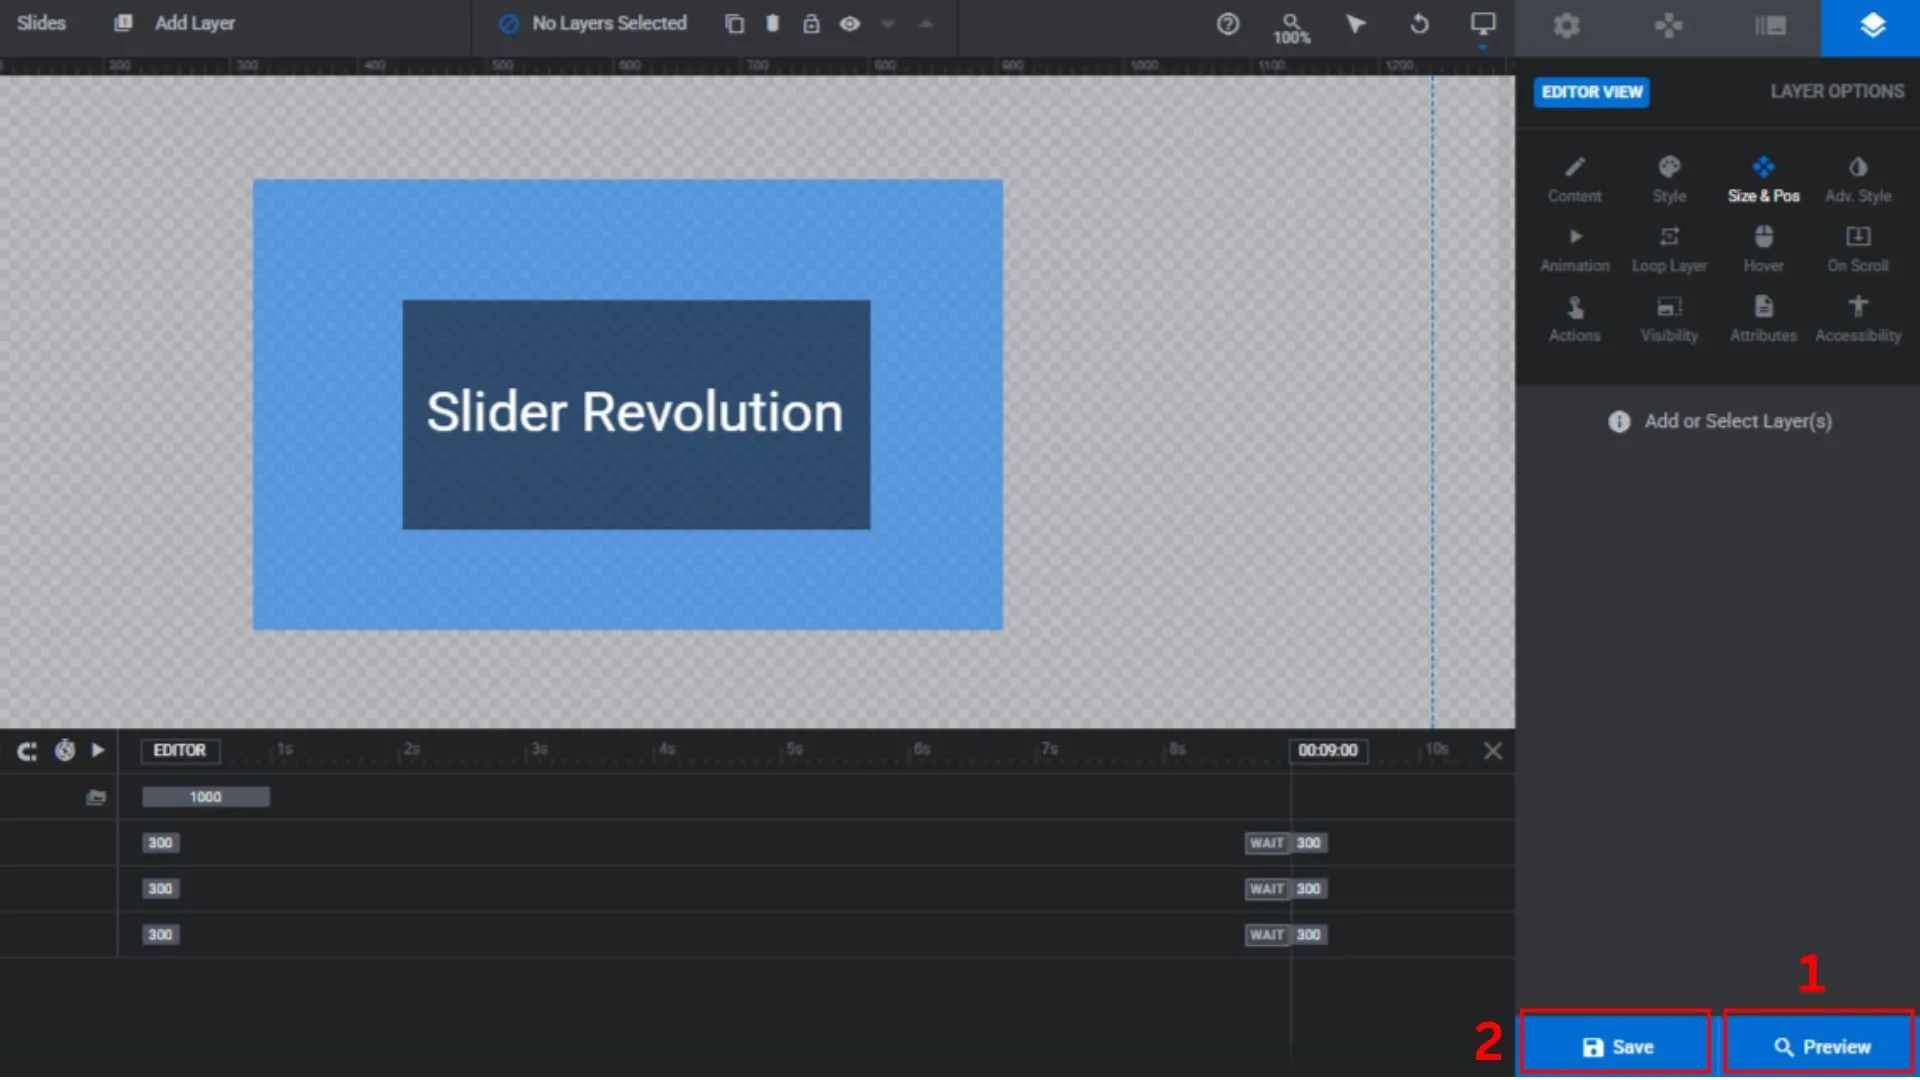
Task: Open Content layer options
Action: (1574, 180)
